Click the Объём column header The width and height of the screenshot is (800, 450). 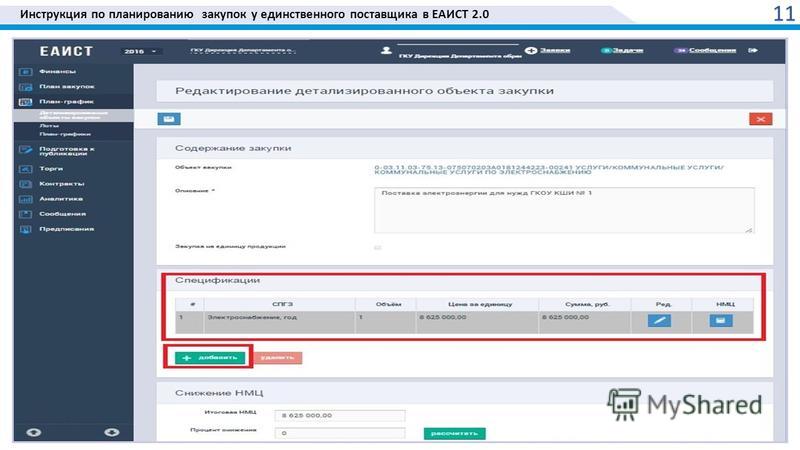click(x=388, y=304)
